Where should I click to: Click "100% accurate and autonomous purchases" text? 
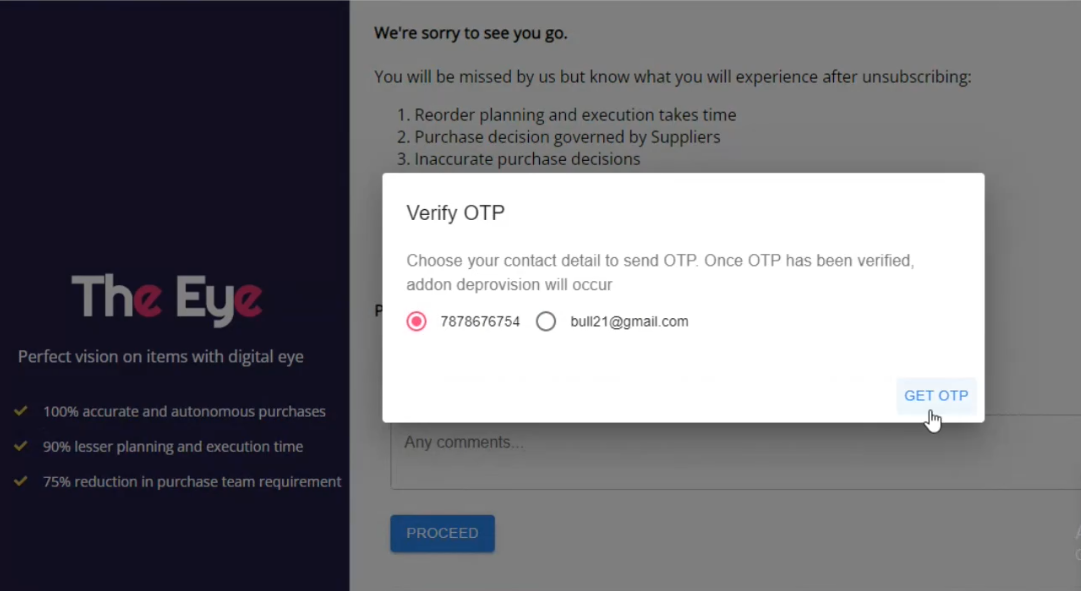point(184,411)
